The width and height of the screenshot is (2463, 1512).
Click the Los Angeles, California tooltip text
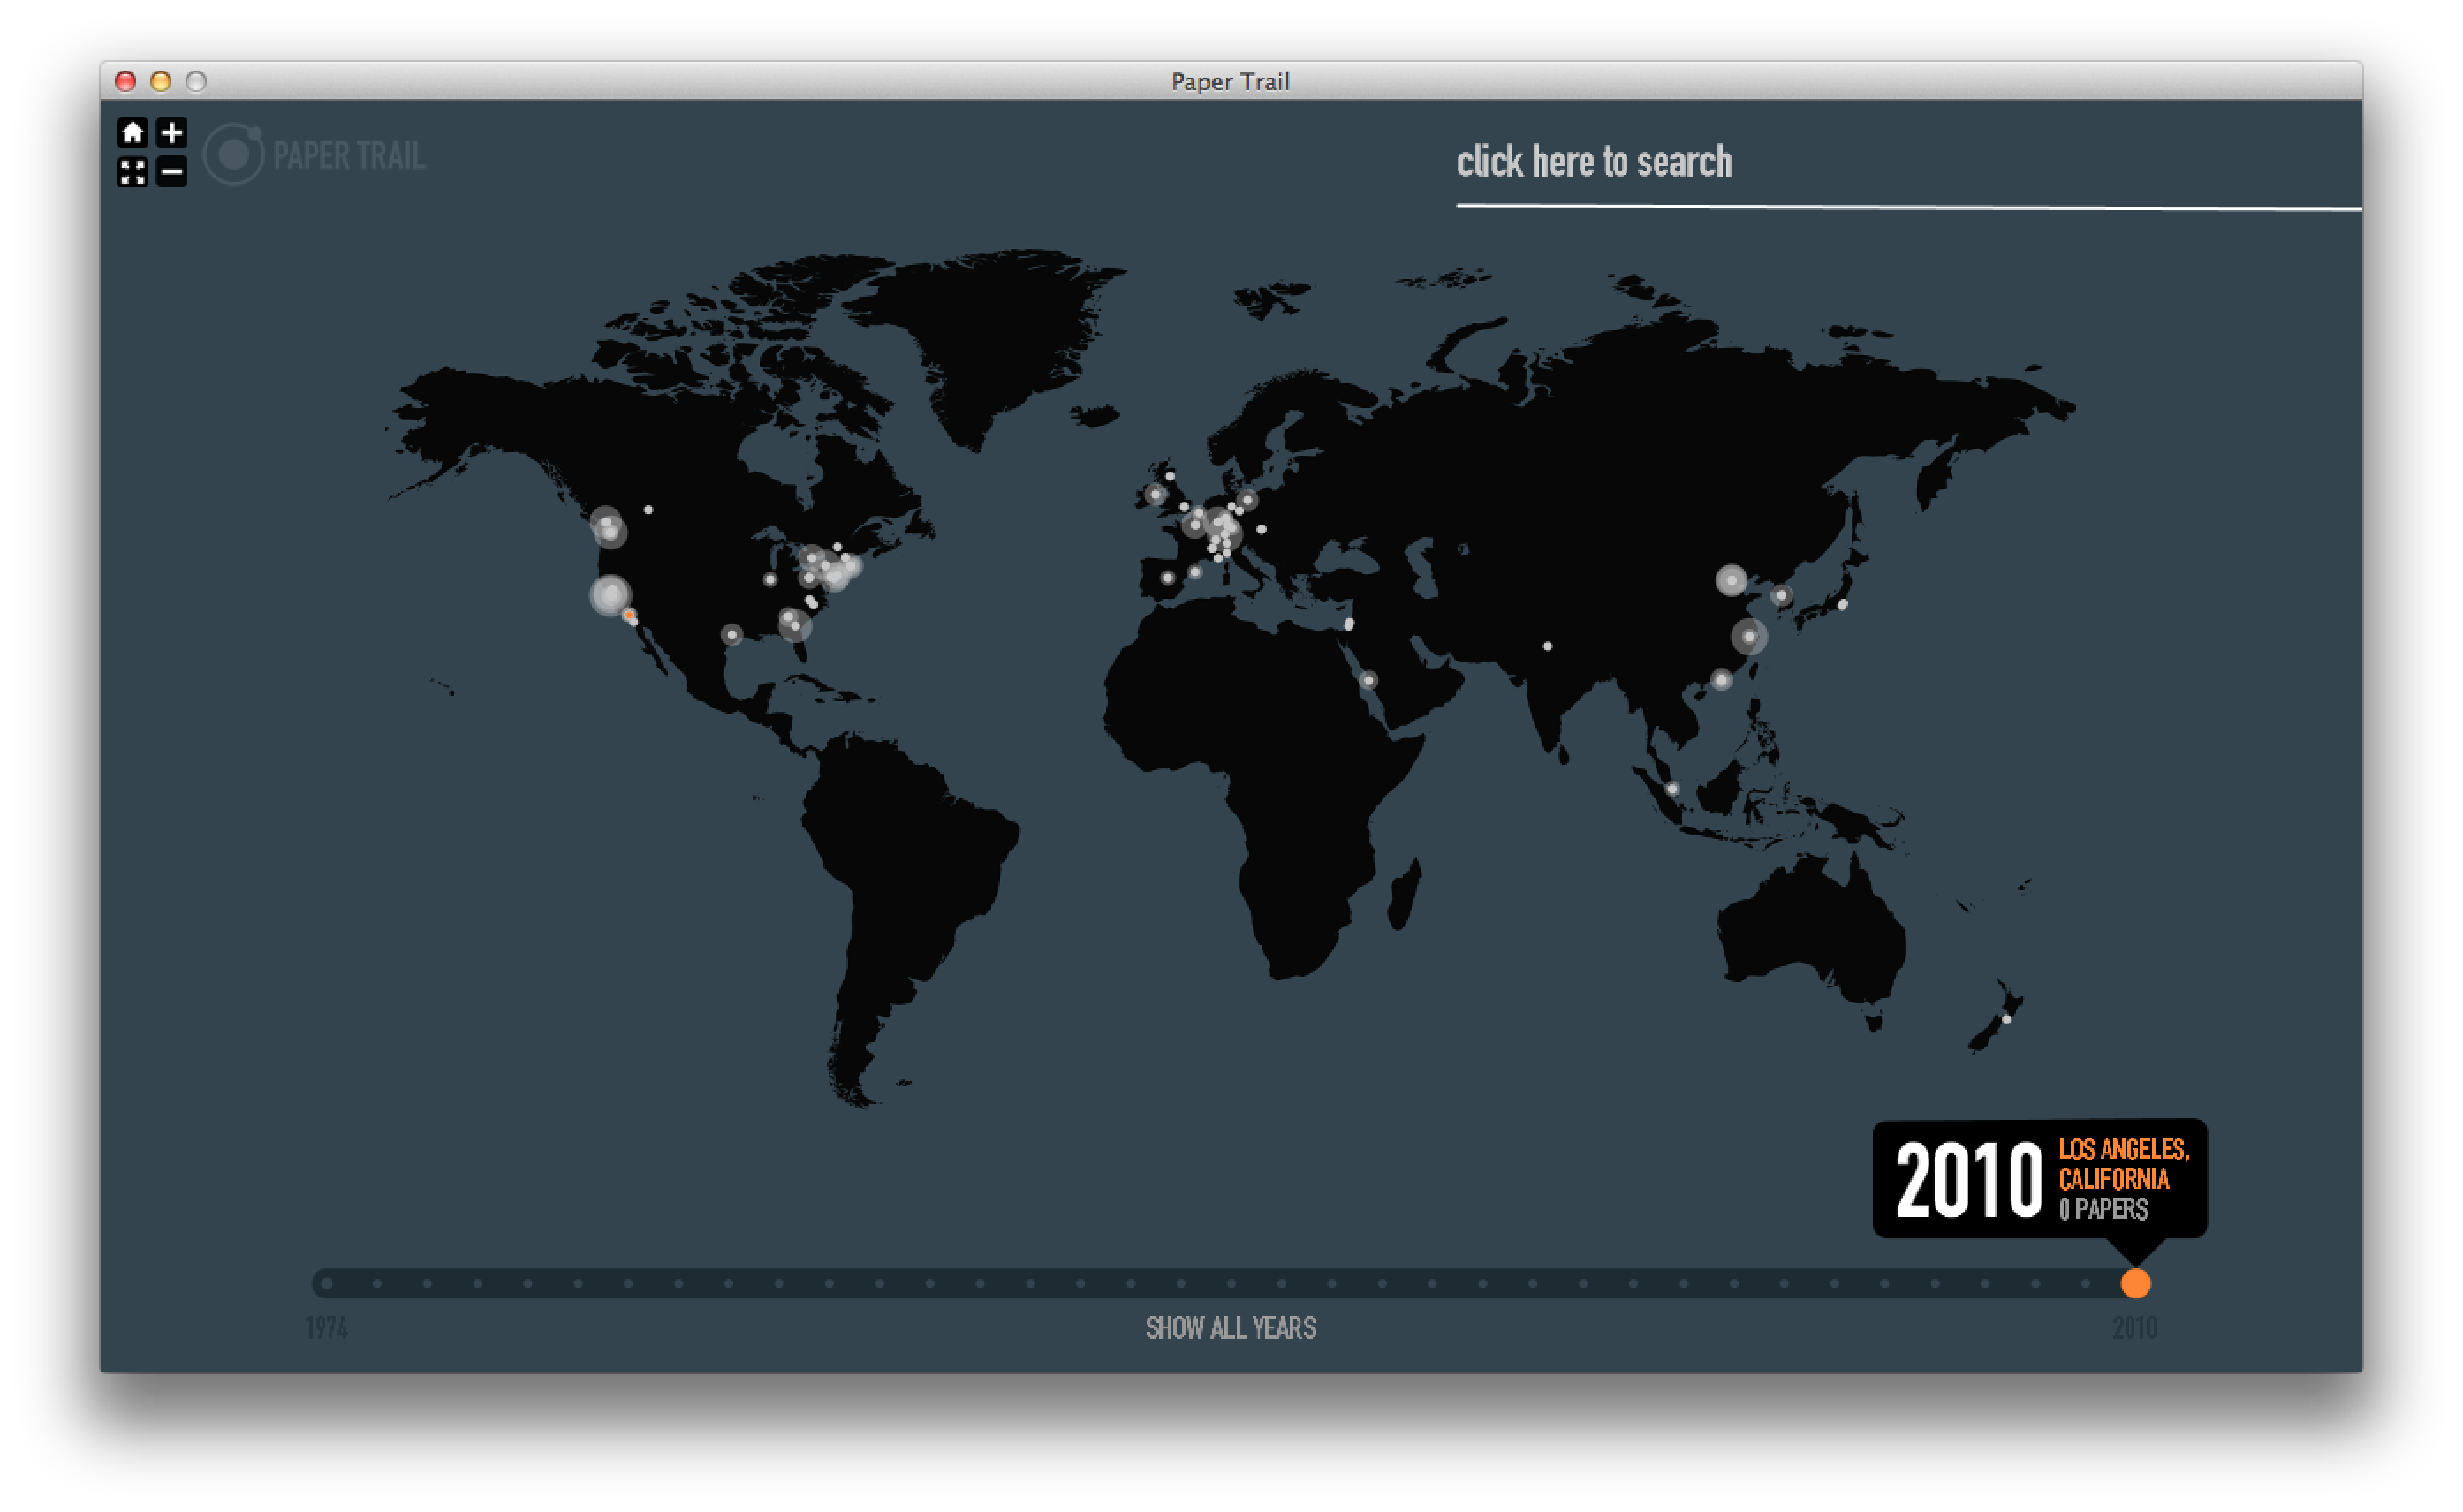click(x=2123, y=1164)
